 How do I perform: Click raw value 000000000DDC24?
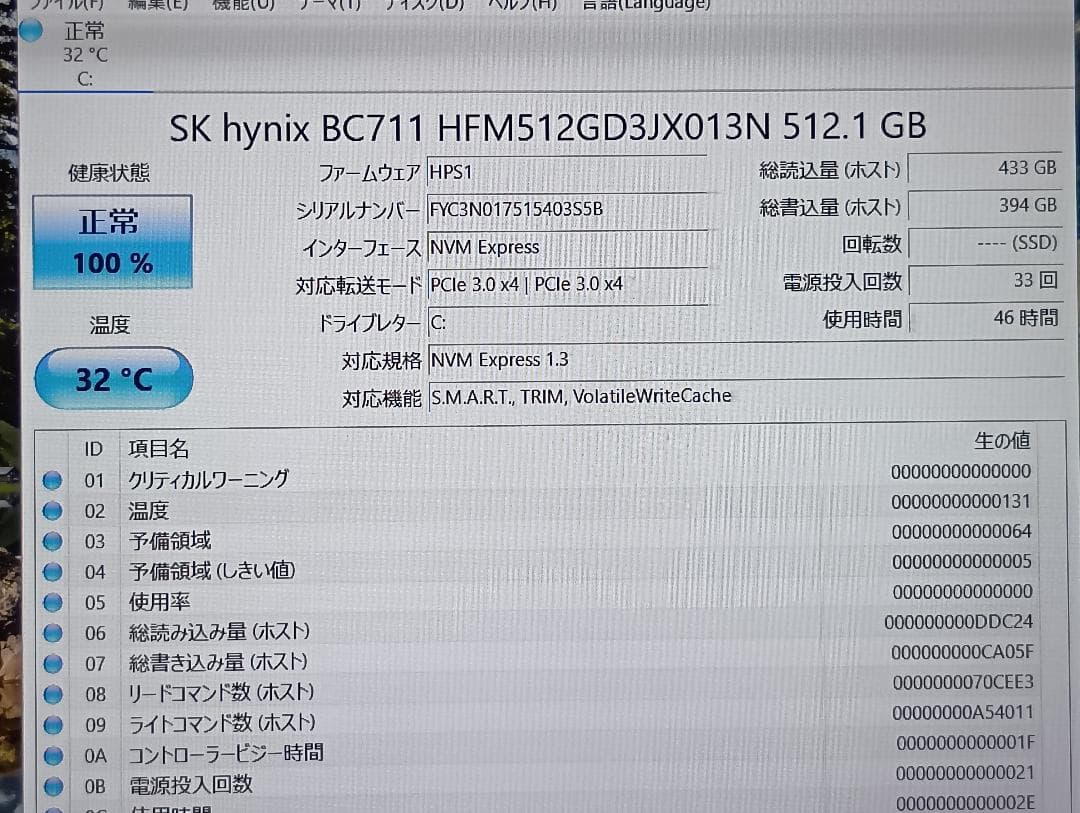(959, 622)
